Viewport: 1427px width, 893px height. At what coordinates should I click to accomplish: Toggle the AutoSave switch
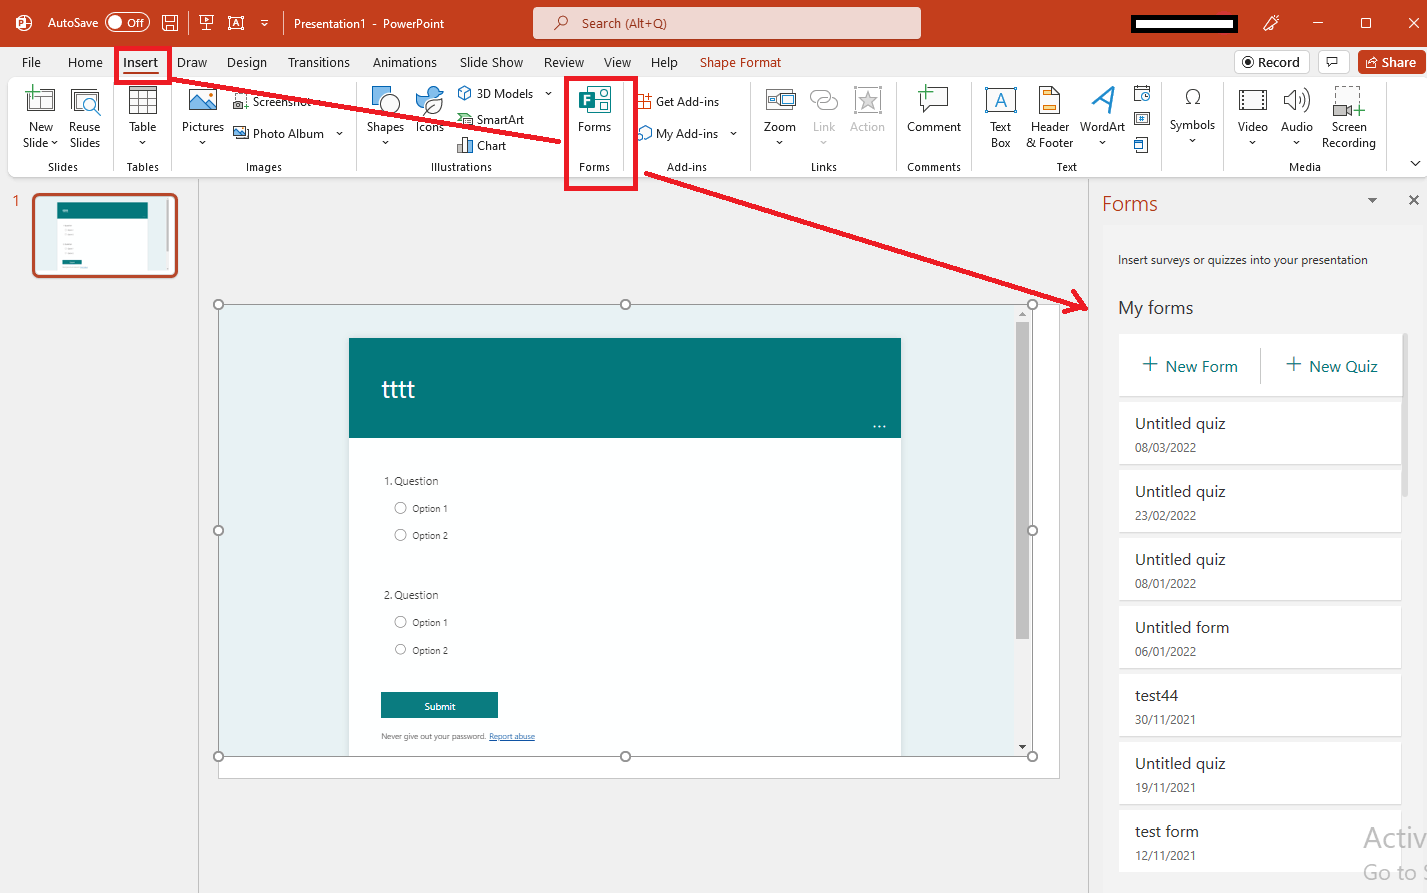pyautogui.click(x=127, y=22)
